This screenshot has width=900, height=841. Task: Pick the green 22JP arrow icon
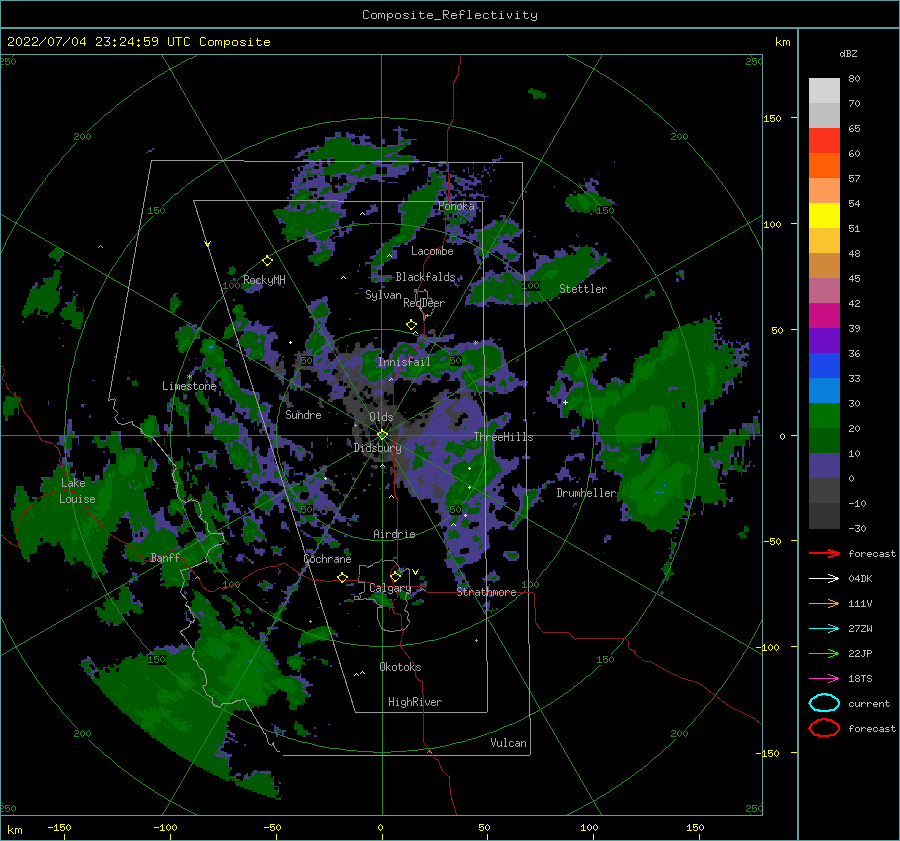coord(824,653)
